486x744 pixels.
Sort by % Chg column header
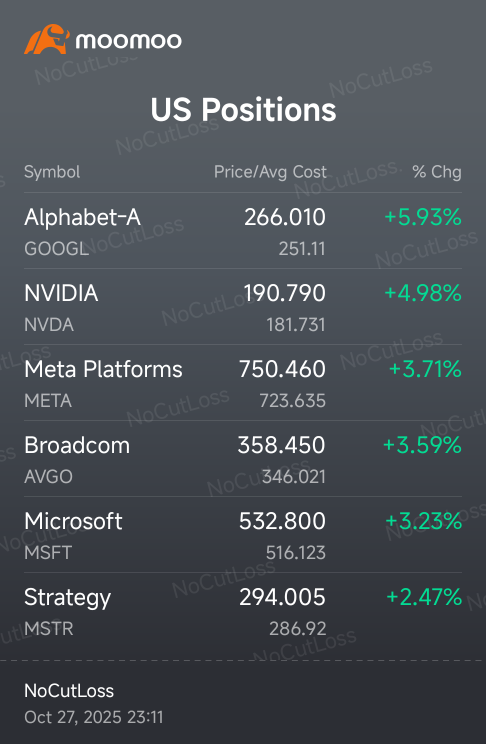(437, 172)
